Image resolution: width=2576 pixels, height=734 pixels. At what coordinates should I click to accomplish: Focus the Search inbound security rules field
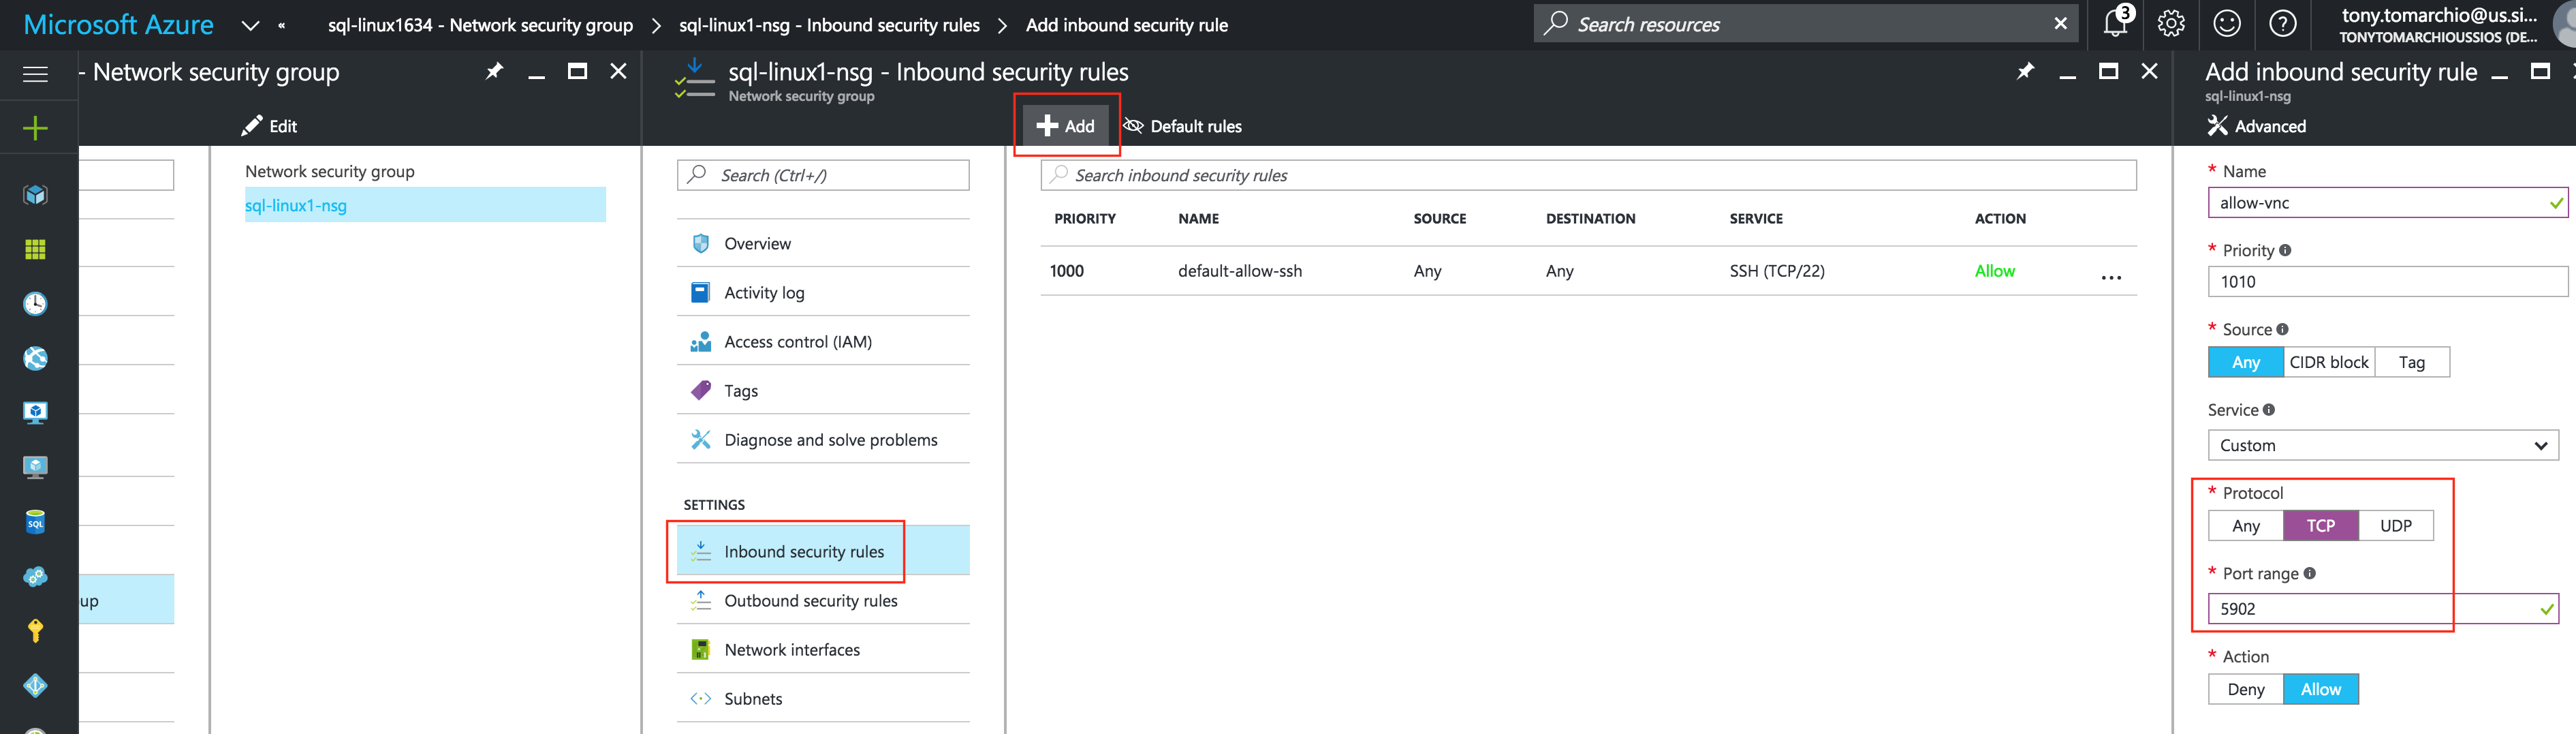(x=1588, y=175)
